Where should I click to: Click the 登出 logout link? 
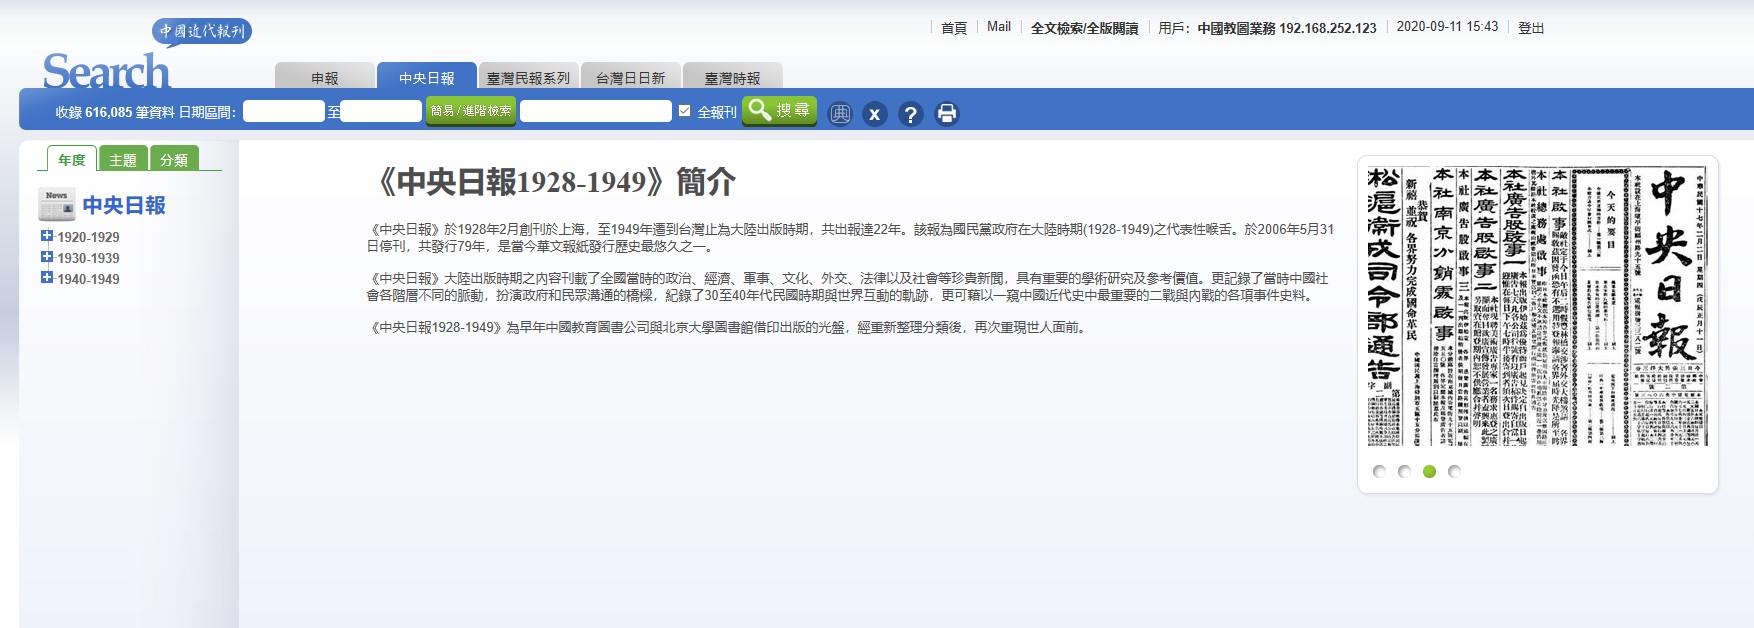tap(1530, 28)
